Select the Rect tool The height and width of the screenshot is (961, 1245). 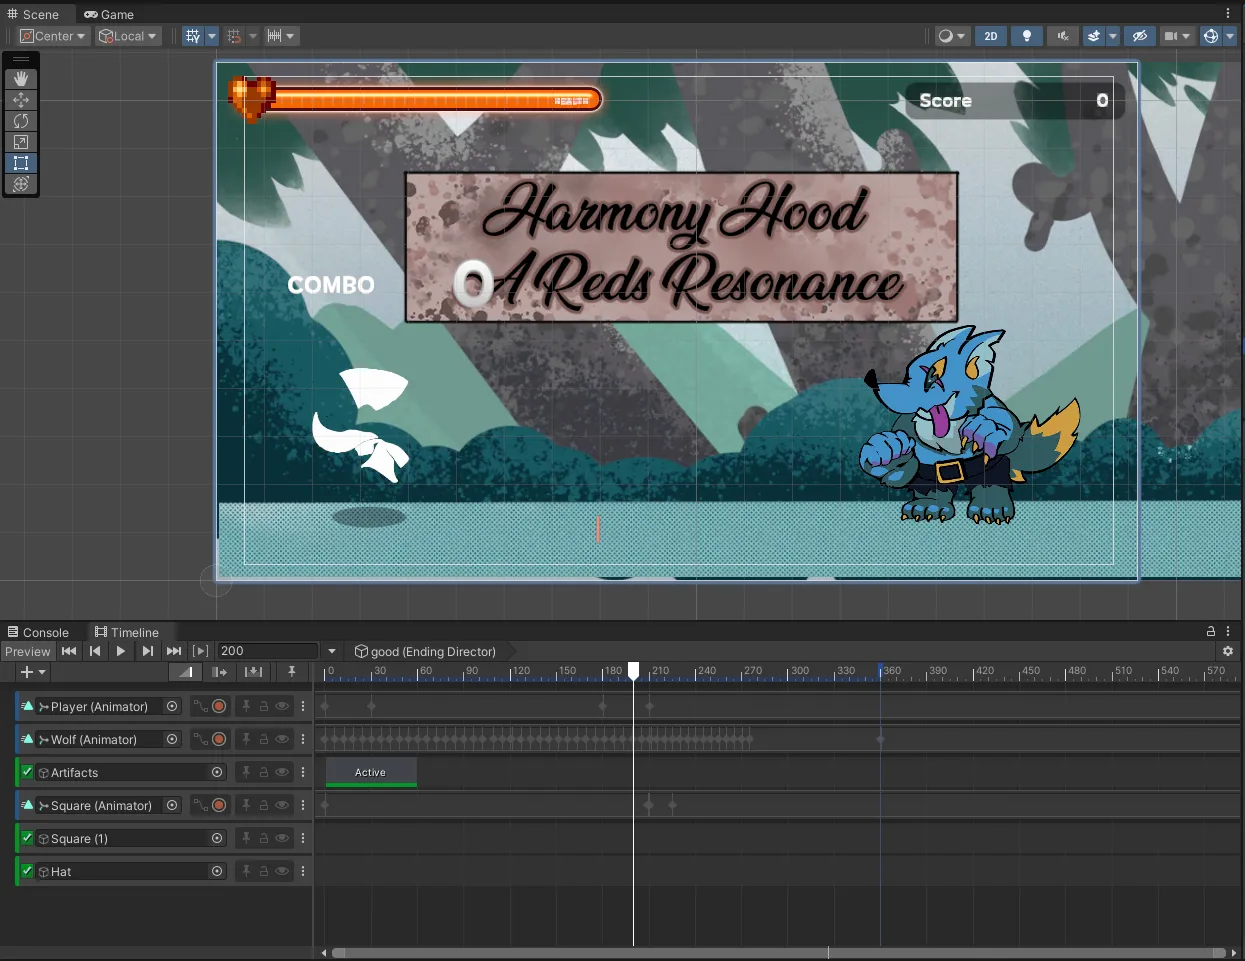coord(21,163)
